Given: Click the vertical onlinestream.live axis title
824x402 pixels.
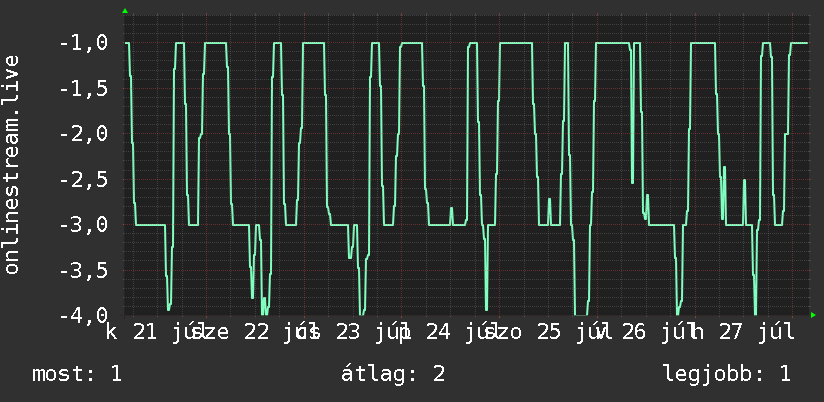Looking at the screenshot, I should pyautogui.click(x=11, y=164).
